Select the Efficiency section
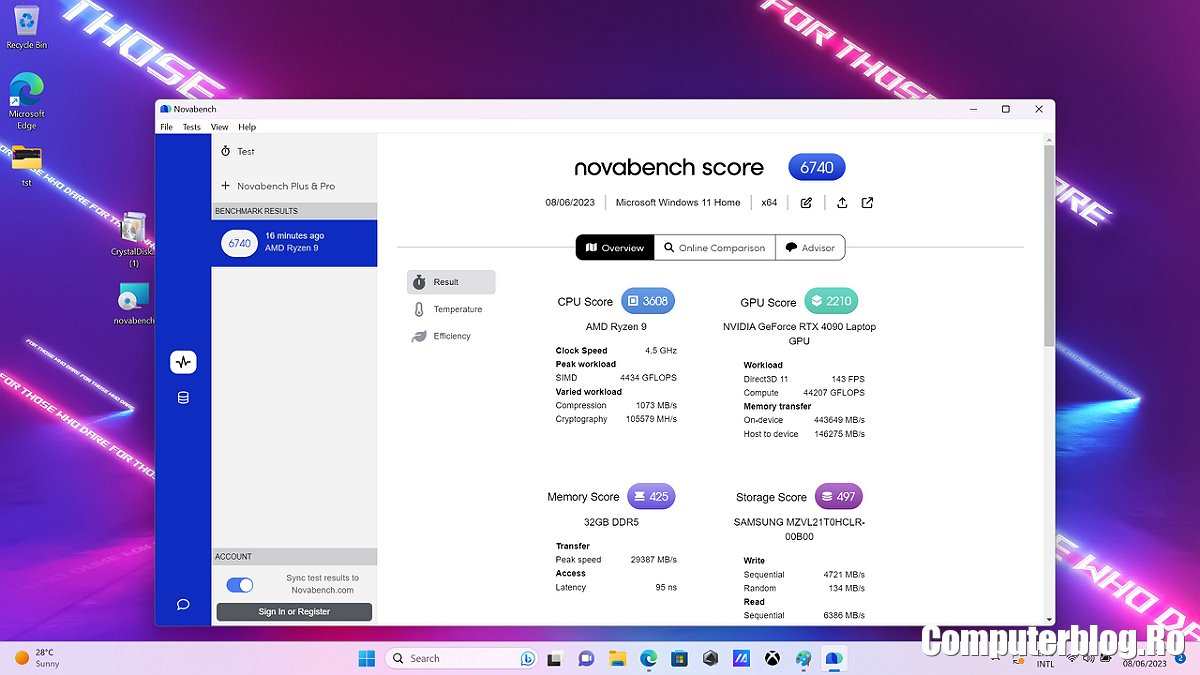 450,337
